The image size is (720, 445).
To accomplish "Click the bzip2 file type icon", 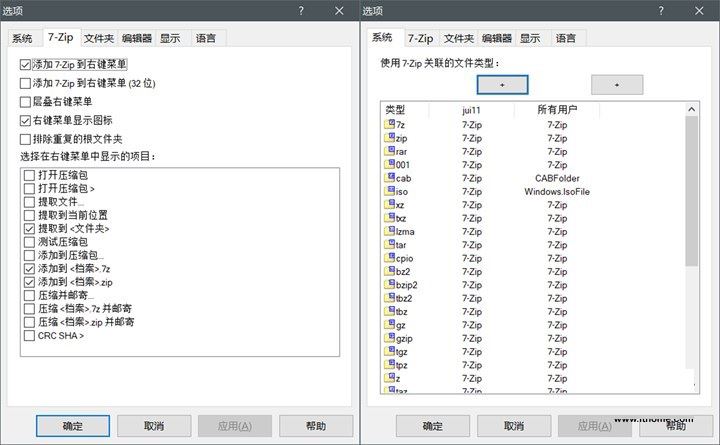I will [x=389, y=284].
